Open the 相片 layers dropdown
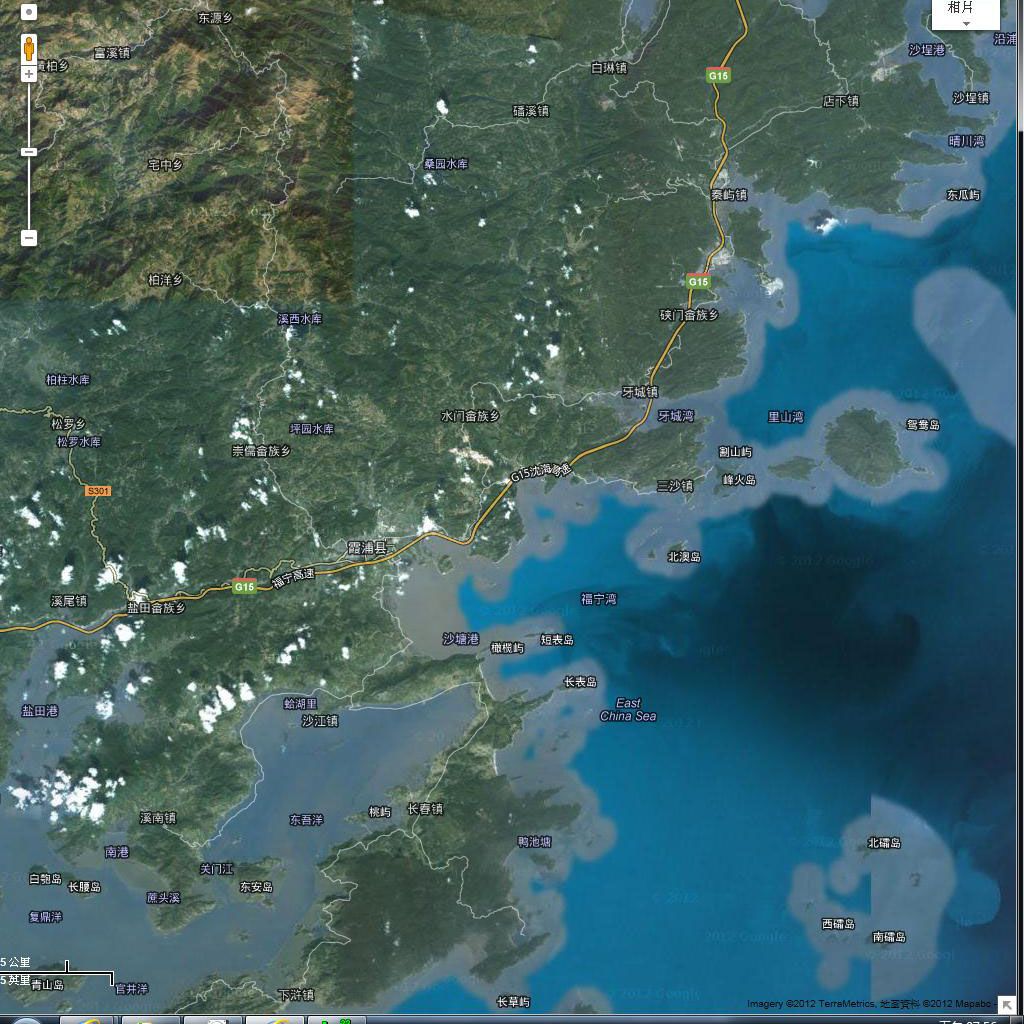The height and width of the screenshot is (1024, 1024). tap(965, 8)
